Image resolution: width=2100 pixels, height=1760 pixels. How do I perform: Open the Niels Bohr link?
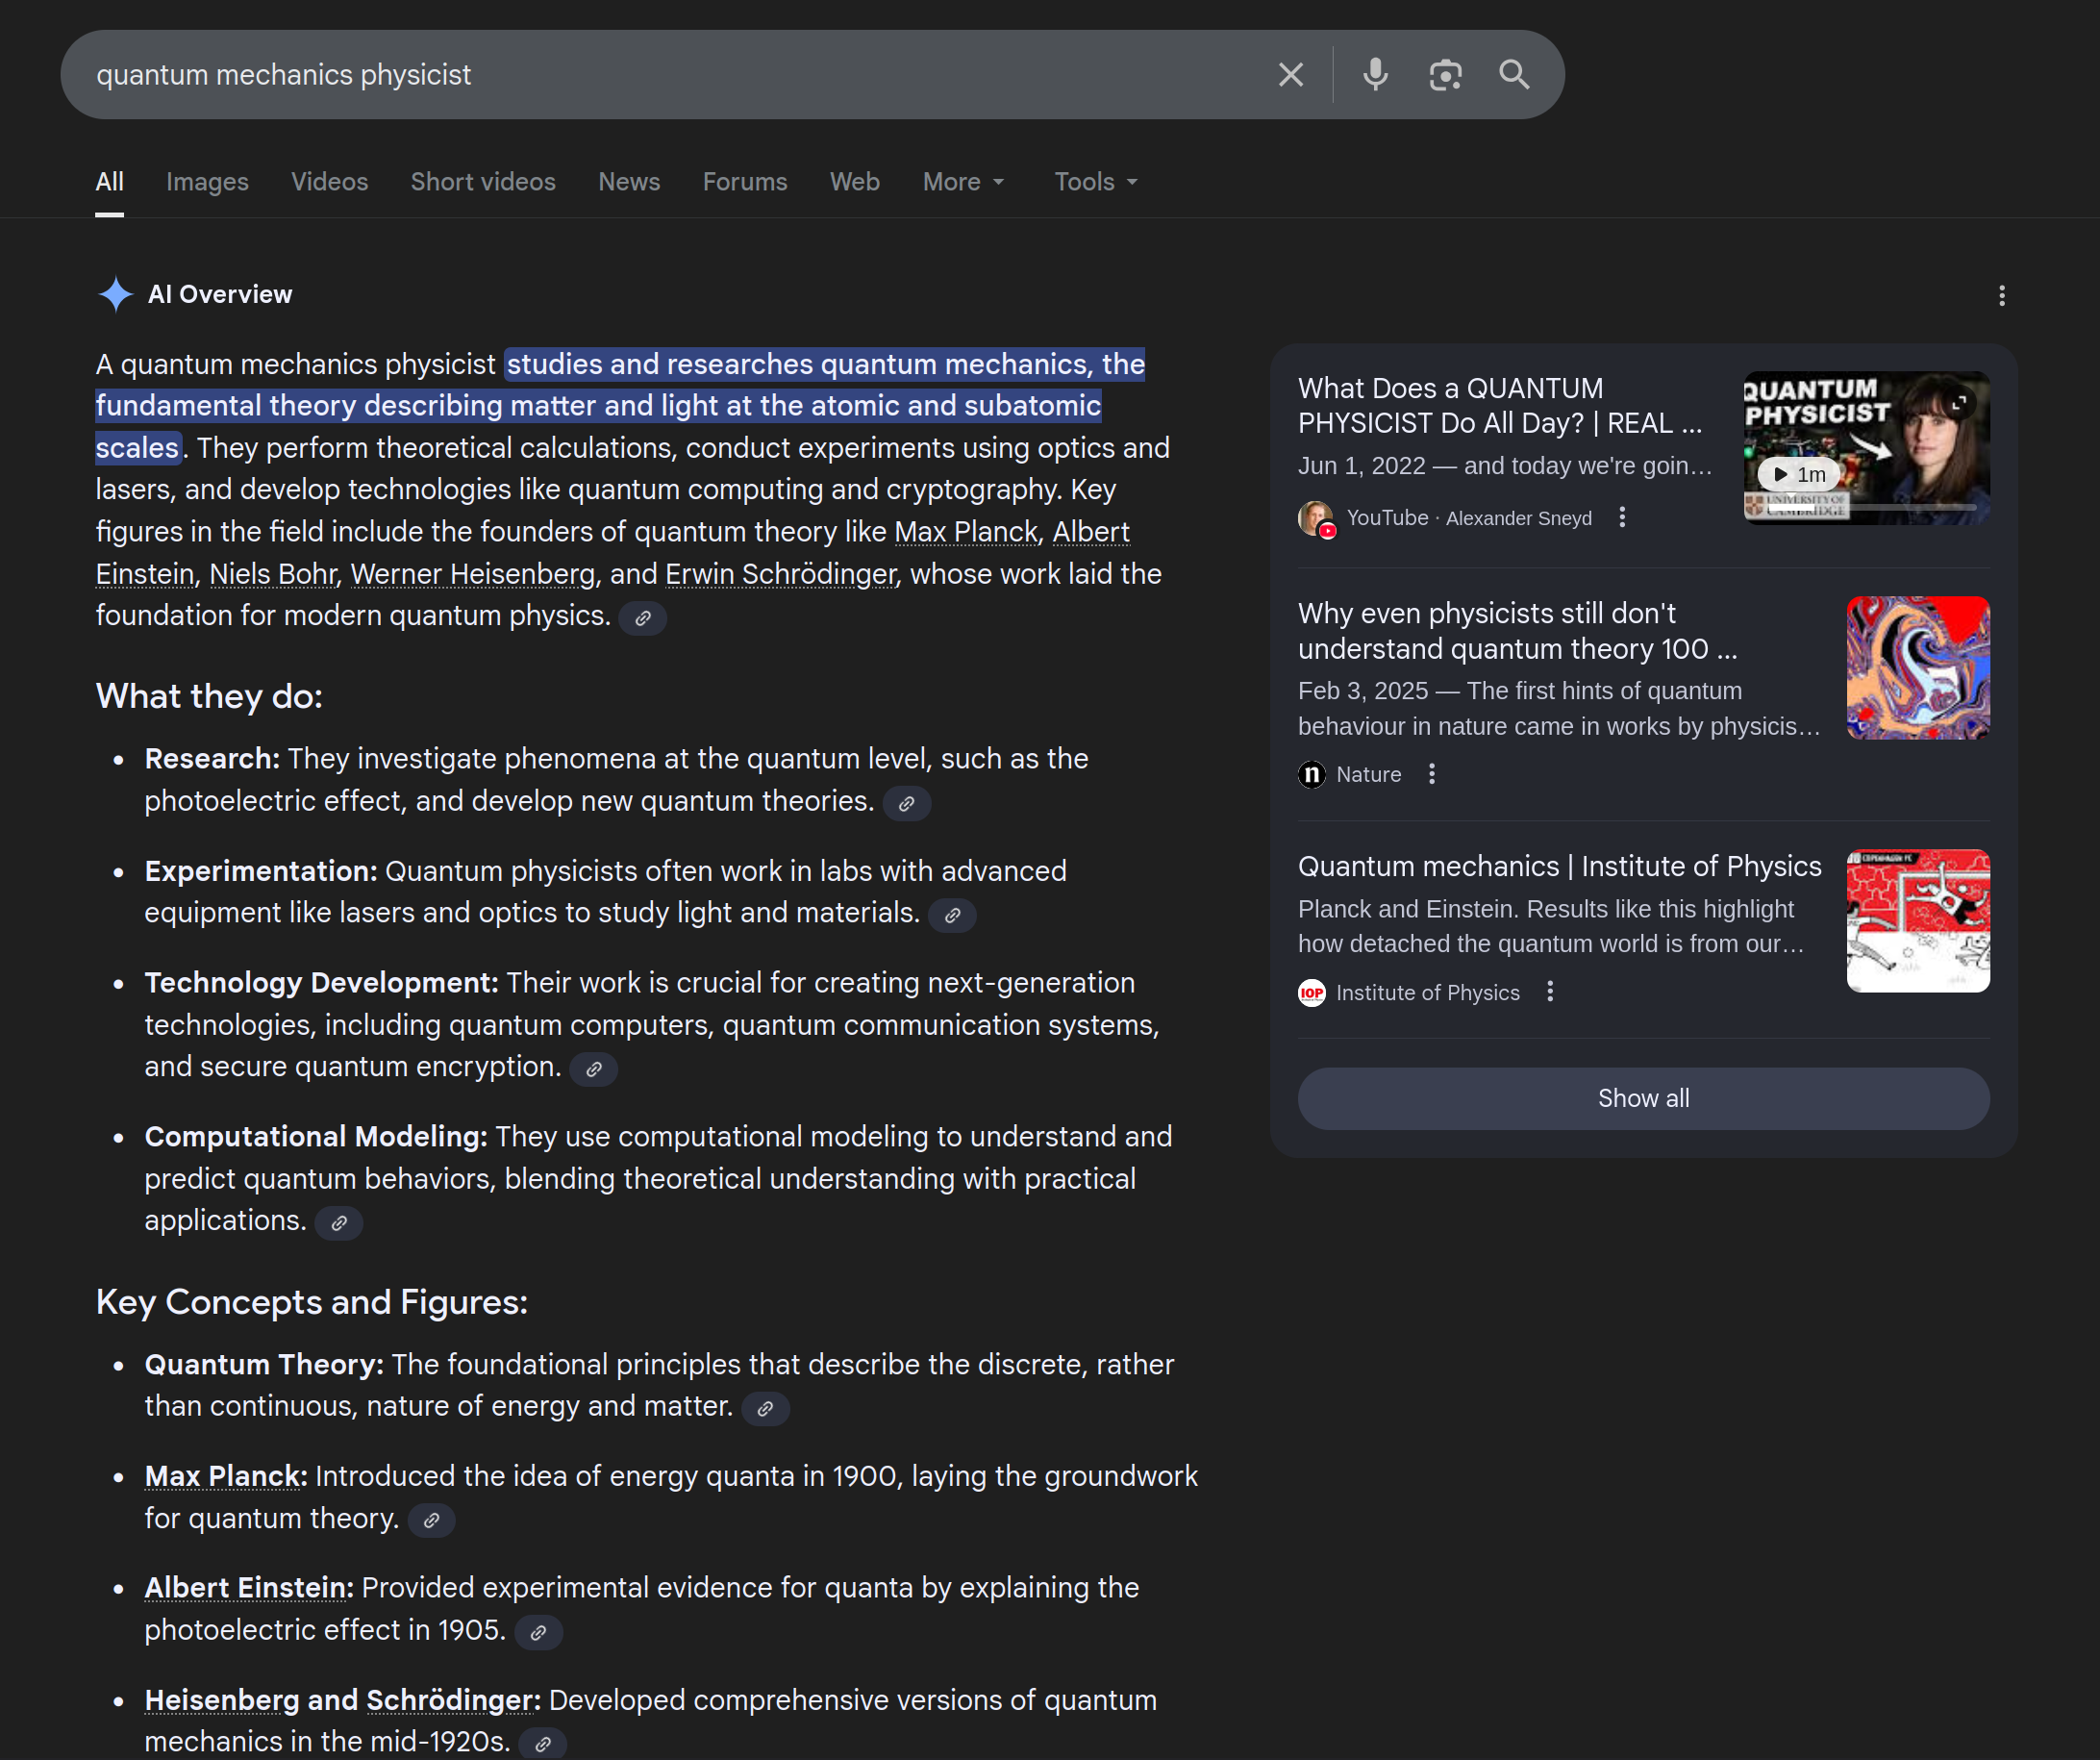coord(273,574)
